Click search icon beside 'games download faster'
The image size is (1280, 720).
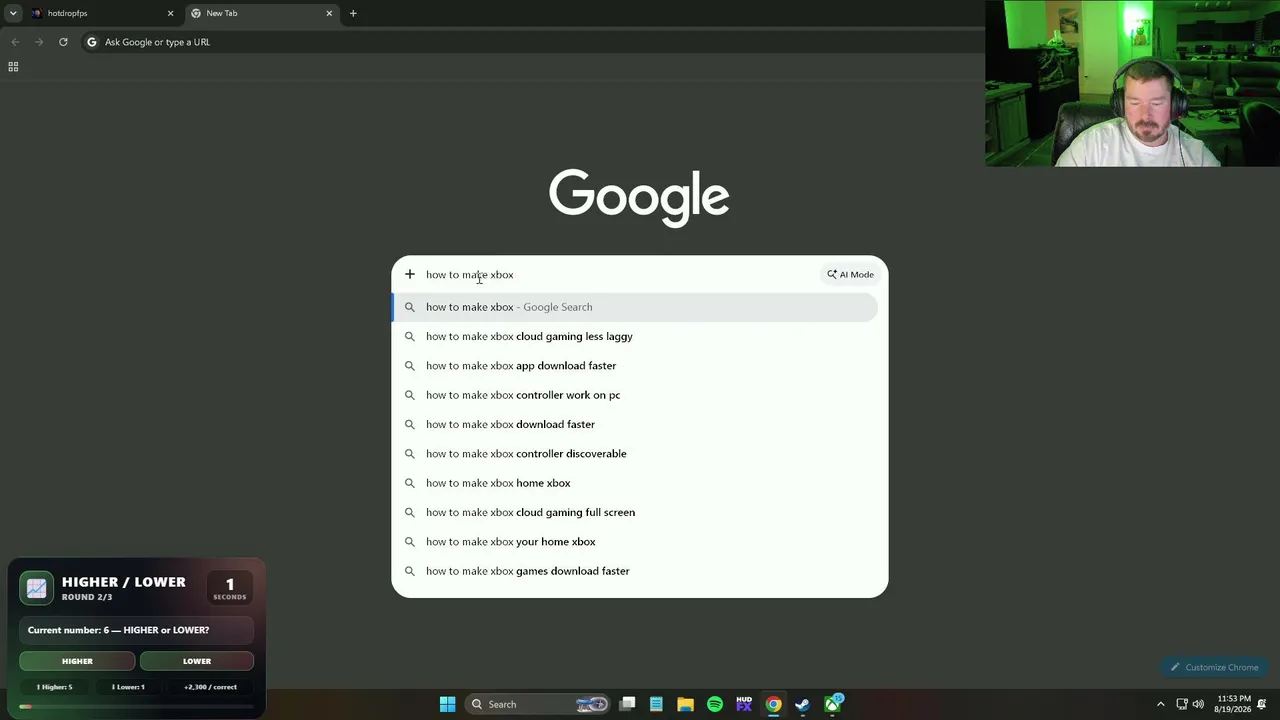pyautogui.click(x=410, y=571)
